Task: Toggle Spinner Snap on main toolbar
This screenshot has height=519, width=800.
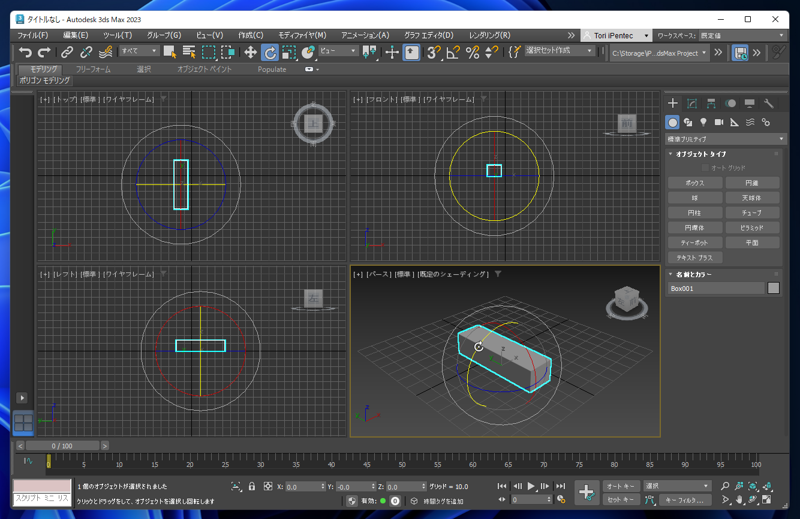Action: coord(491,52)
